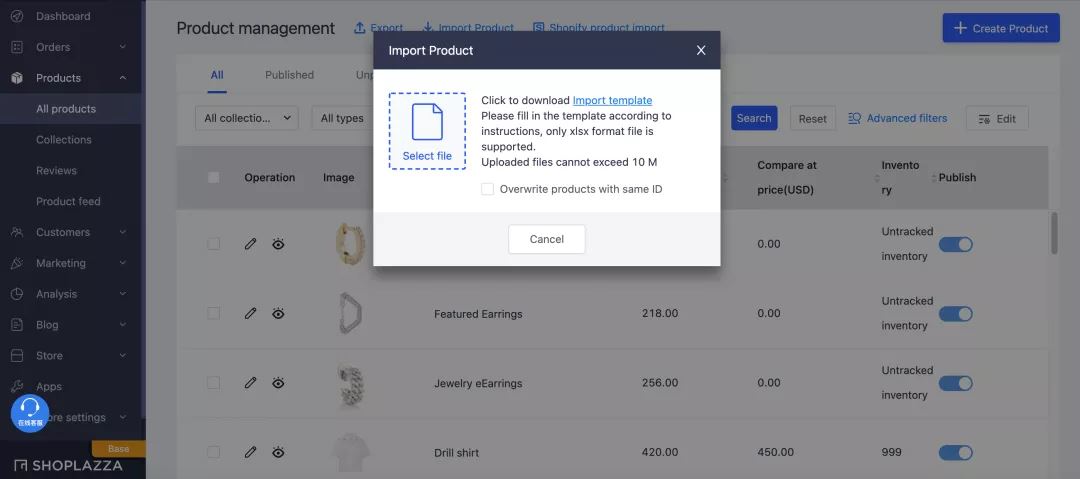Screen dimensions: 1080x479
Task: Toggle Publish switch for Drill shirt
Action: (955, 453)
